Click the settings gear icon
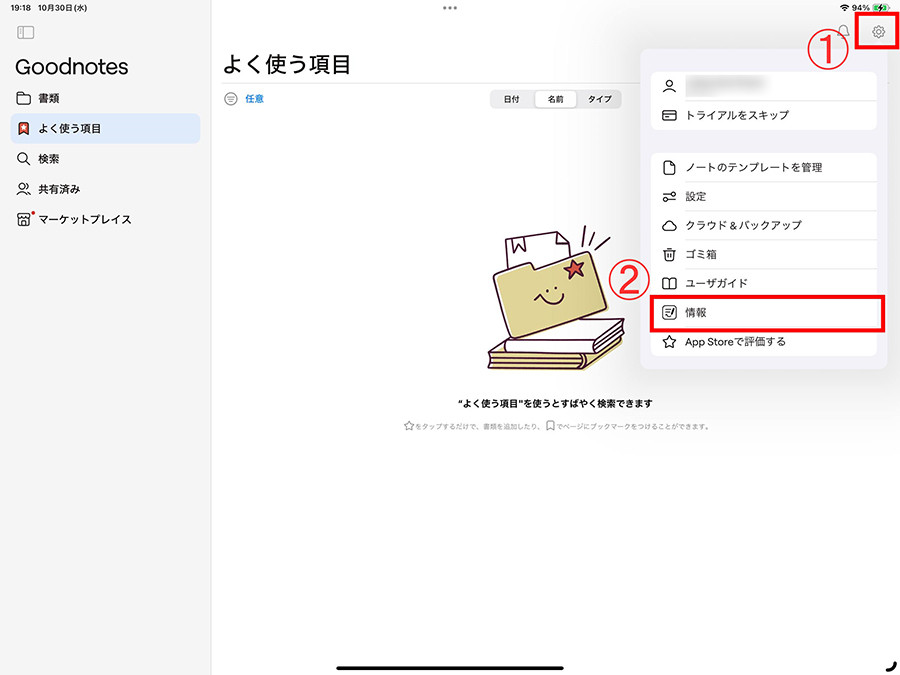 click(x=878, y=32)
